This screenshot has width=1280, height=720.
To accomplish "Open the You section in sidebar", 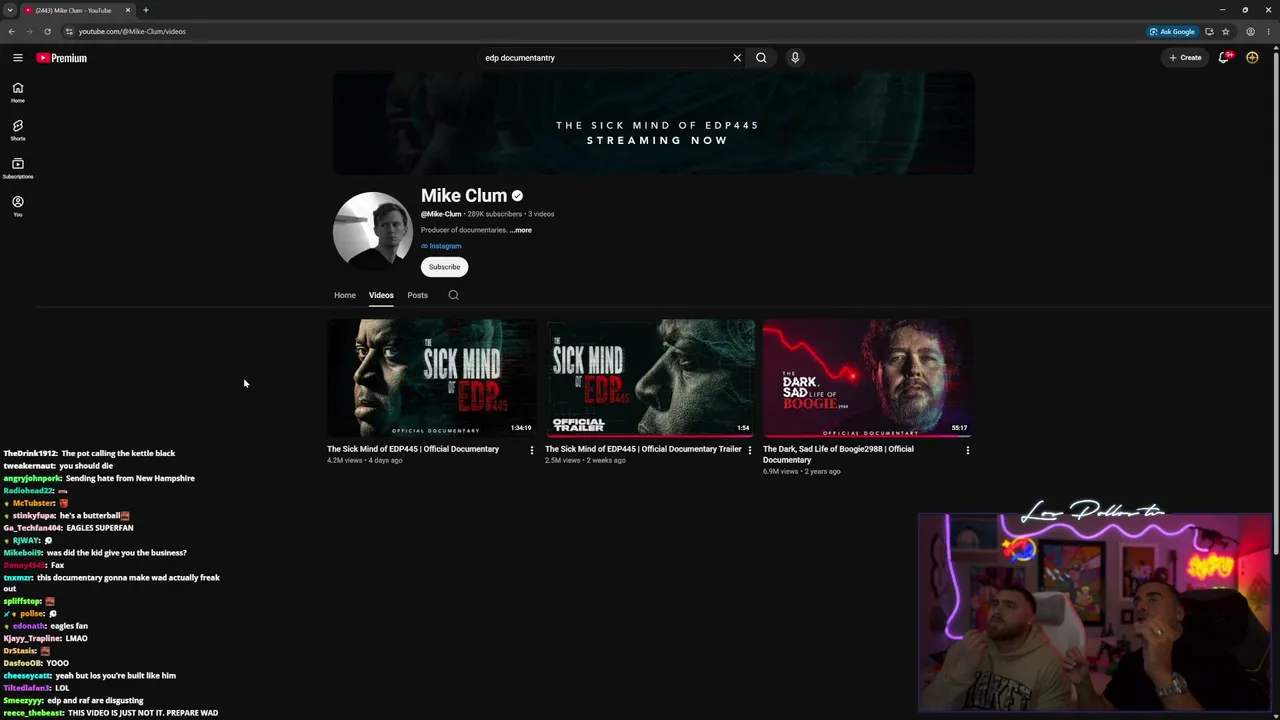I will tap(18, 206).
